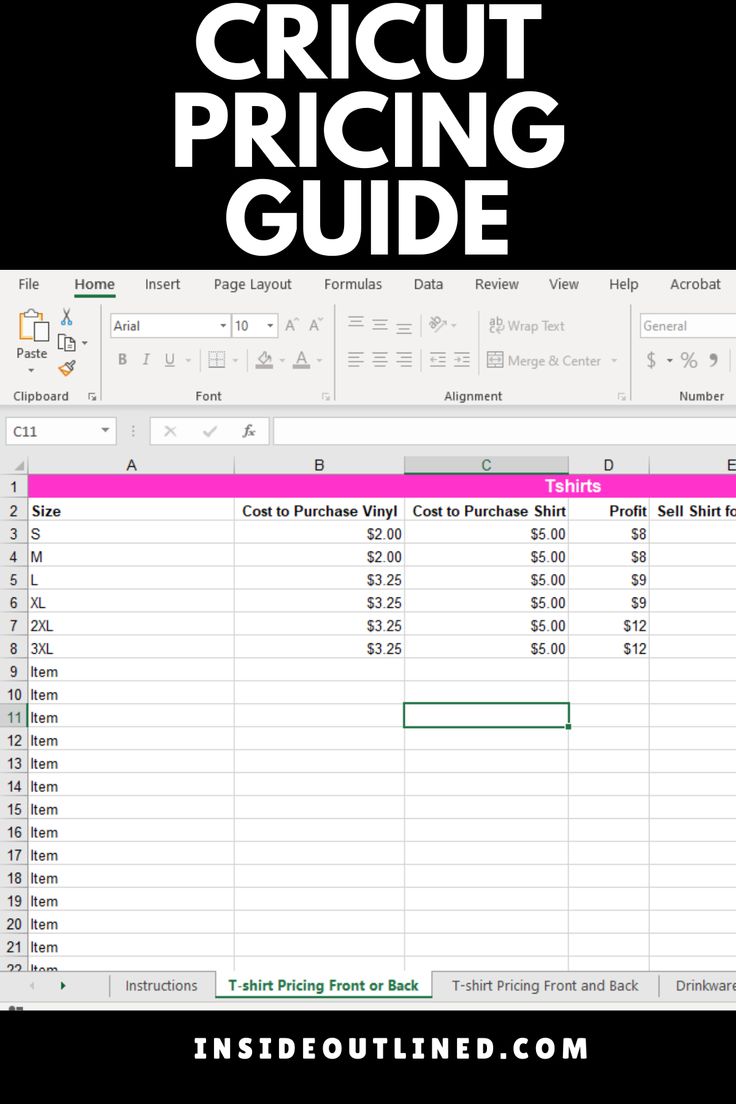Apply Accounting dollar number format
The image size is (736, 1104).
click(x=651, y=360)
